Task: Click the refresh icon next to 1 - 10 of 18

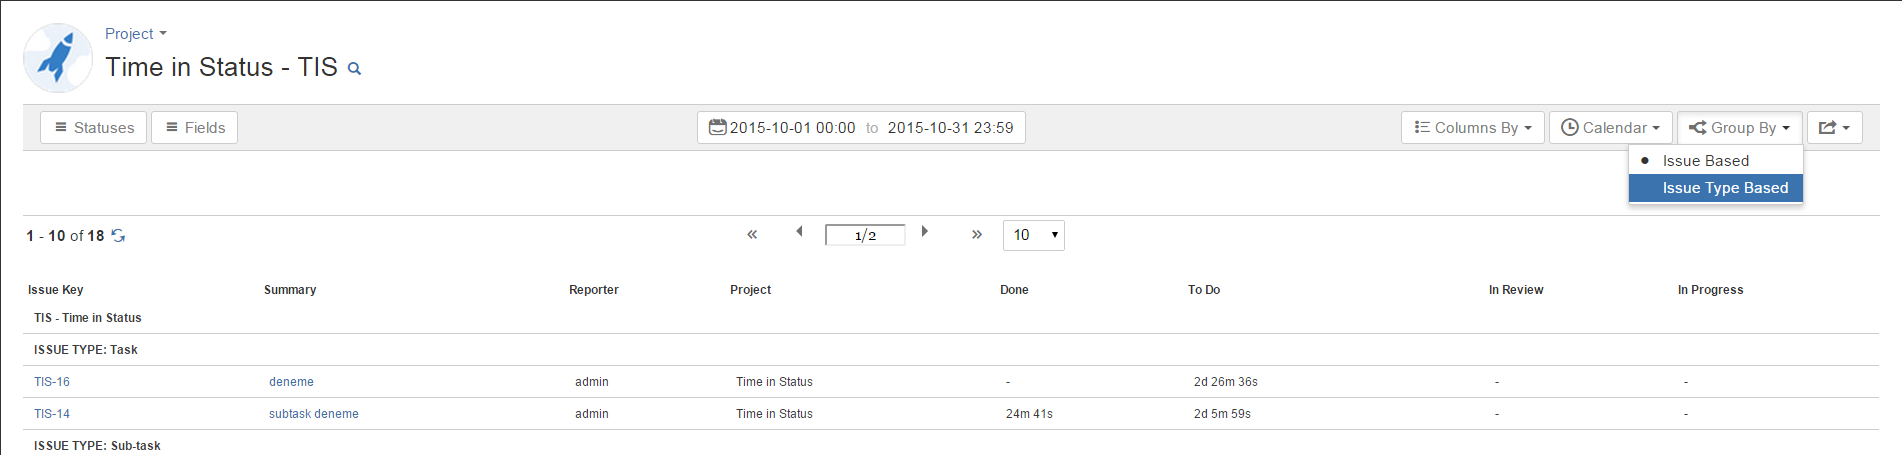Action: click(x=118, y=236)
